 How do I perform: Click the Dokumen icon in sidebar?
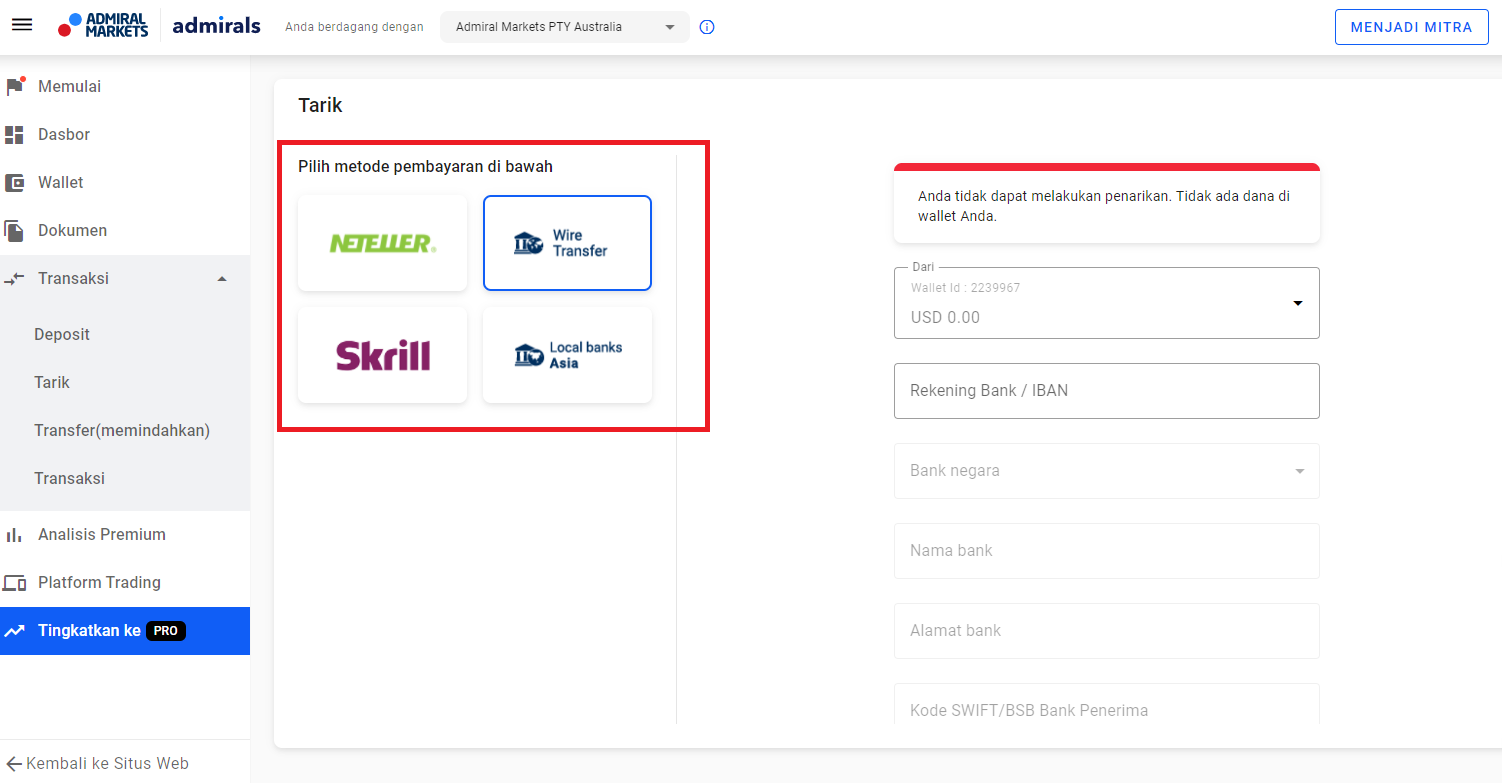pyautogui.click(x=14, y=231)
